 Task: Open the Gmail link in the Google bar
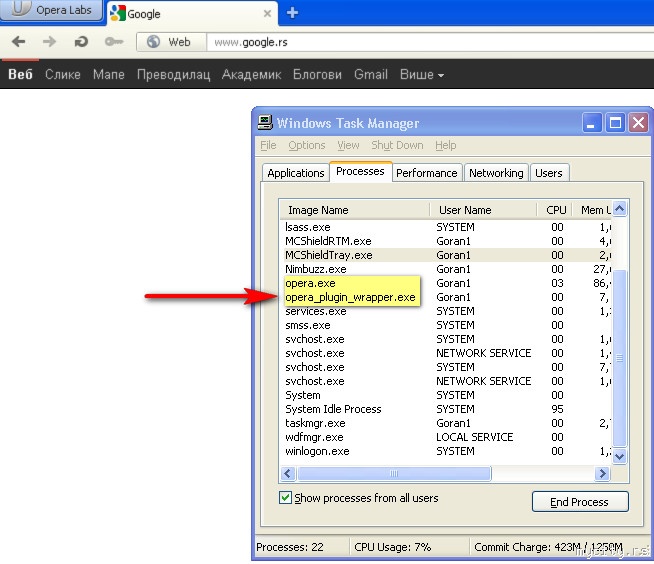pyautogui.click(x=371, y=75)
